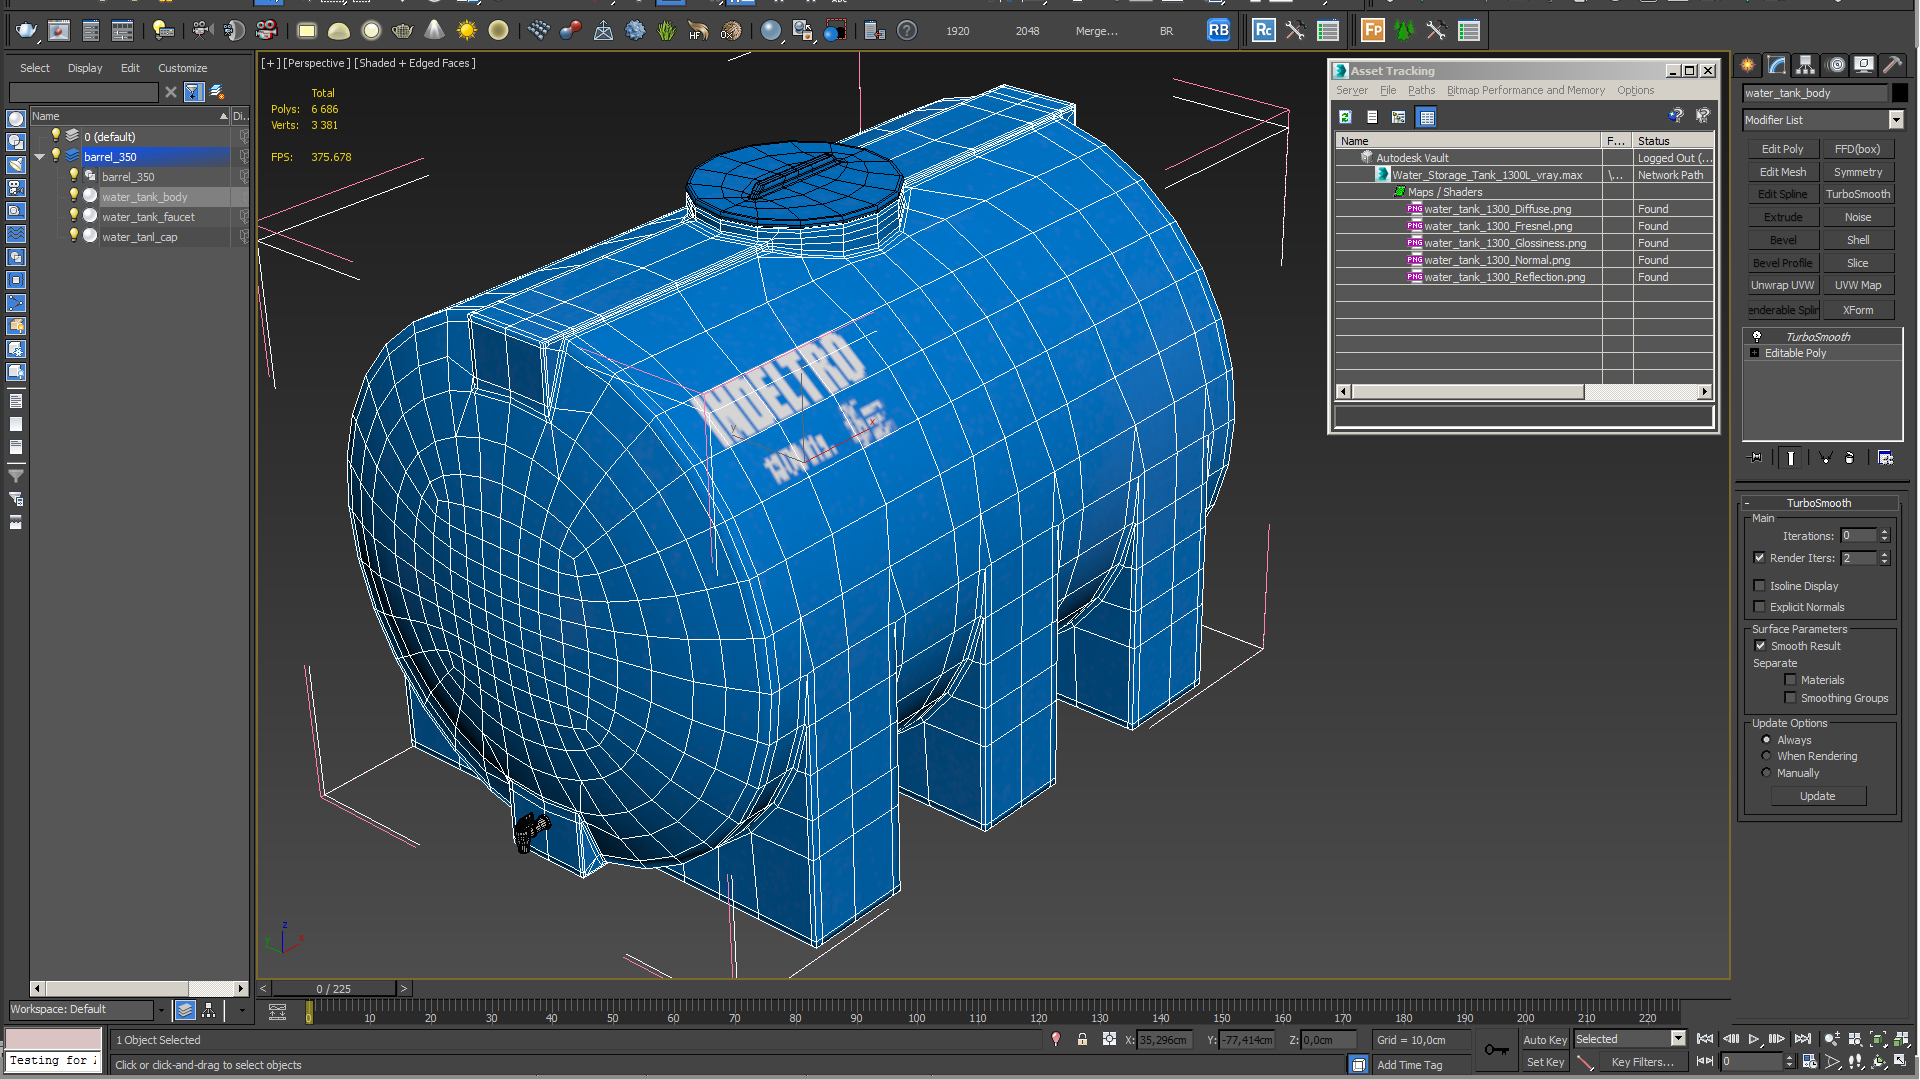Click Show End Result toggle icon
This screenshot has height=1080, width=1920.
click(1790, 458)
